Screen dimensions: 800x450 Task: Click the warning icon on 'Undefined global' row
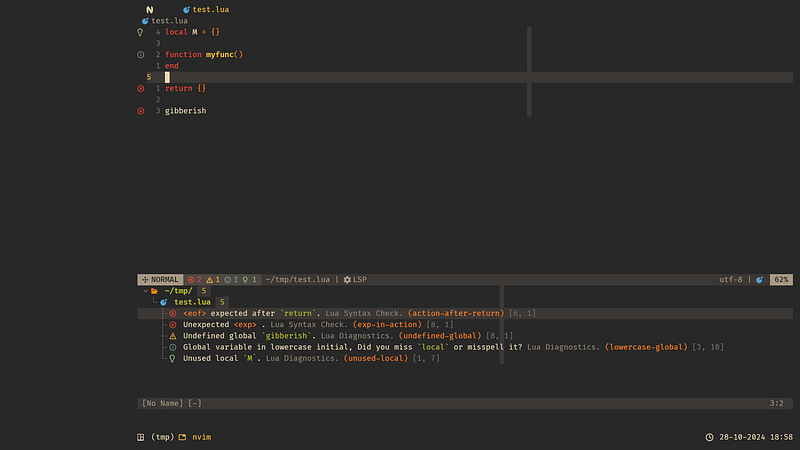(173, 336)
